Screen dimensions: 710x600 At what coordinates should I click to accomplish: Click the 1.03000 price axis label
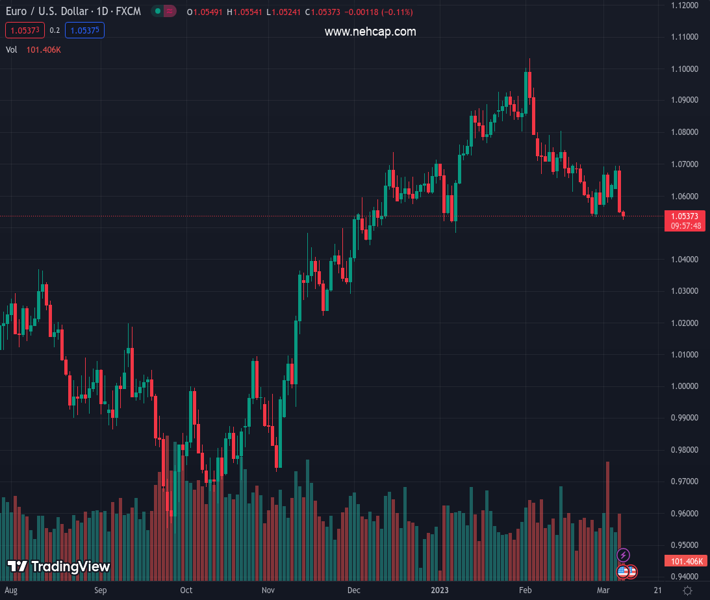coord(684,291)
